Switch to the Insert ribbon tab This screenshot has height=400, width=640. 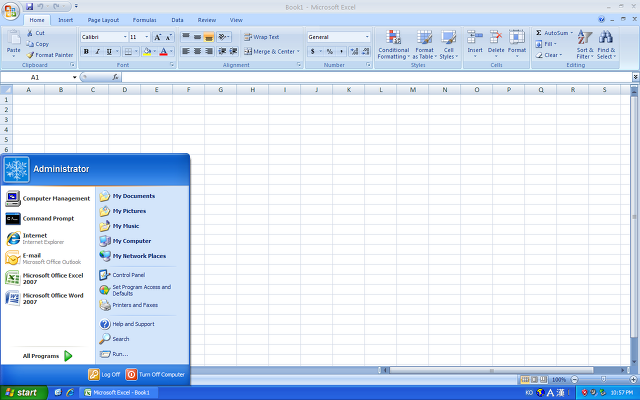coord(65,20)
